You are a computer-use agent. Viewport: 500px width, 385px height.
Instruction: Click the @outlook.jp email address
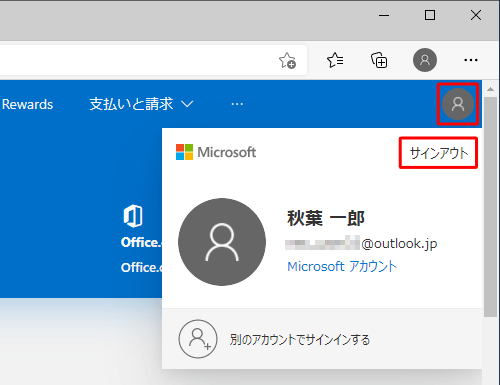click(x=361, y=244)
